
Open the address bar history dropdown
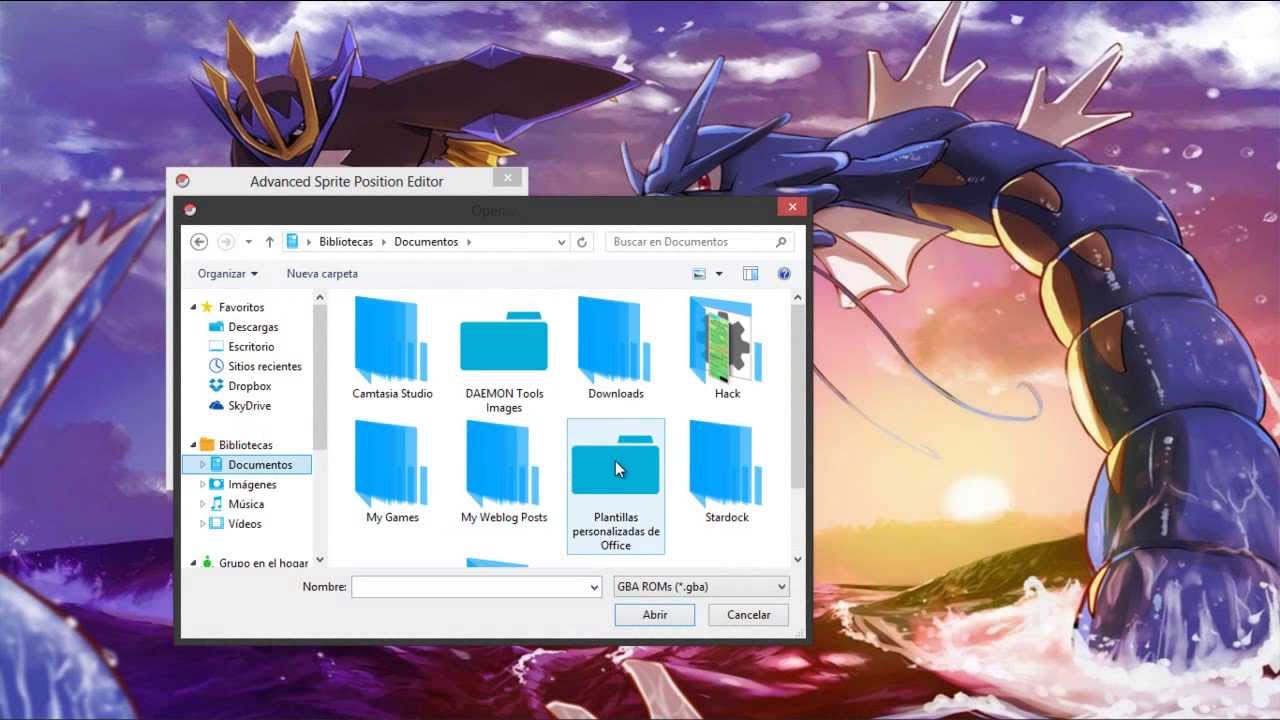(x=561, y=242)
